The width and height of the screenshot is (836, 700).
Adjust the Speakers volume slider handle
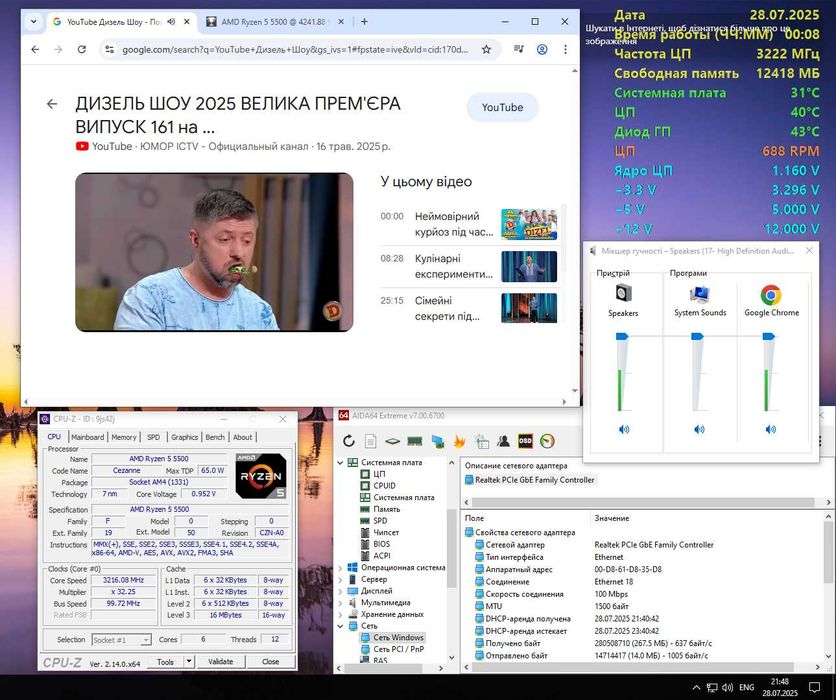click(622, 336)
